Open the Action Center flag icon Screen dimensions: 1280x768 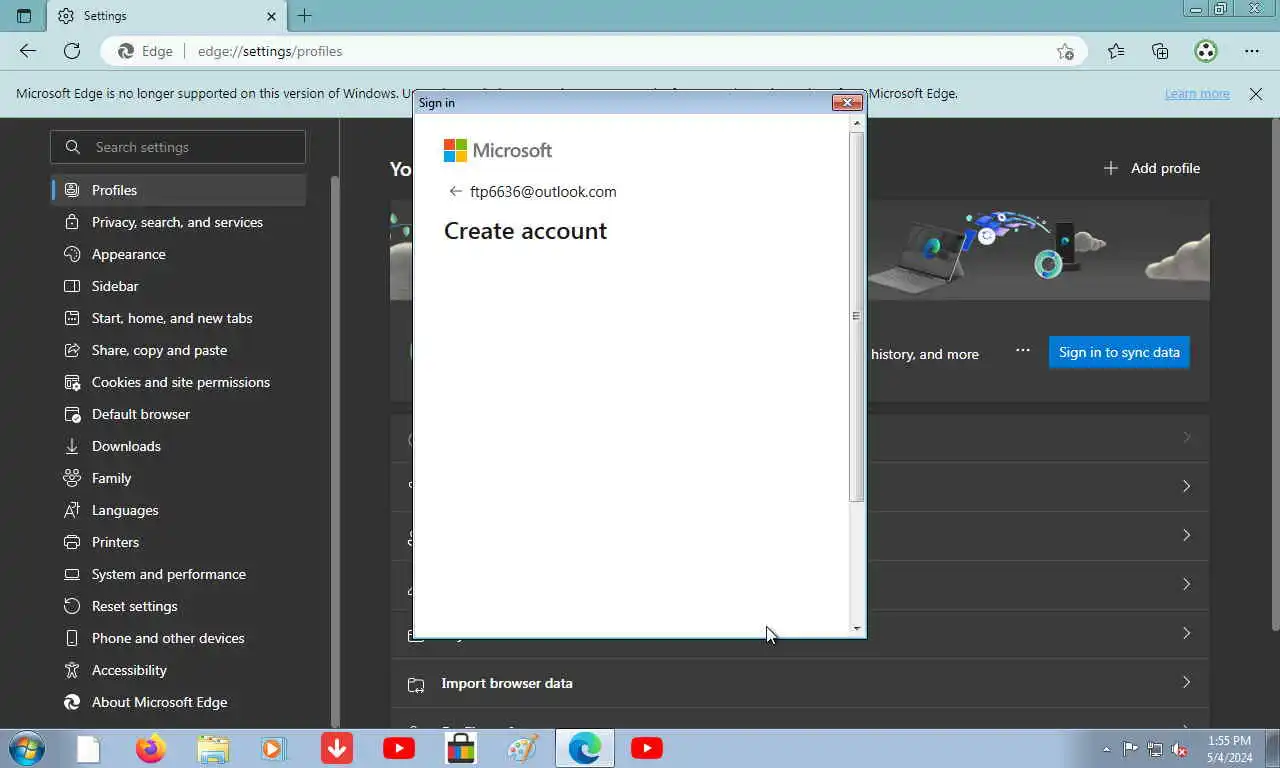[1130, 749]
